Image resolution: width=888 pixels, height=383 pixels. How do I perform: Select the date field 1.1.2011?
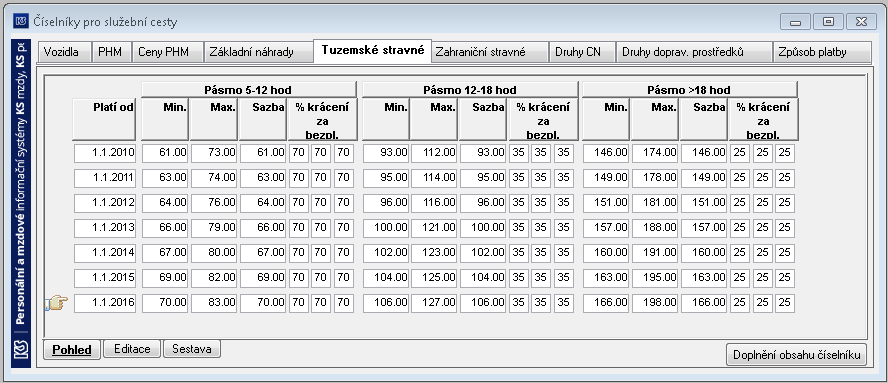coord(105,178)
